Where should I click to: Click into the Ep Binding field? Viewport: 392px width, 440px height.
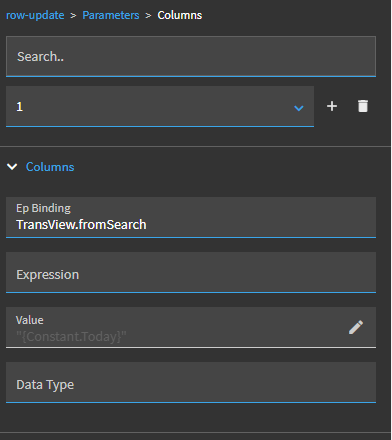pyautogui.click(x=191, y=217)
